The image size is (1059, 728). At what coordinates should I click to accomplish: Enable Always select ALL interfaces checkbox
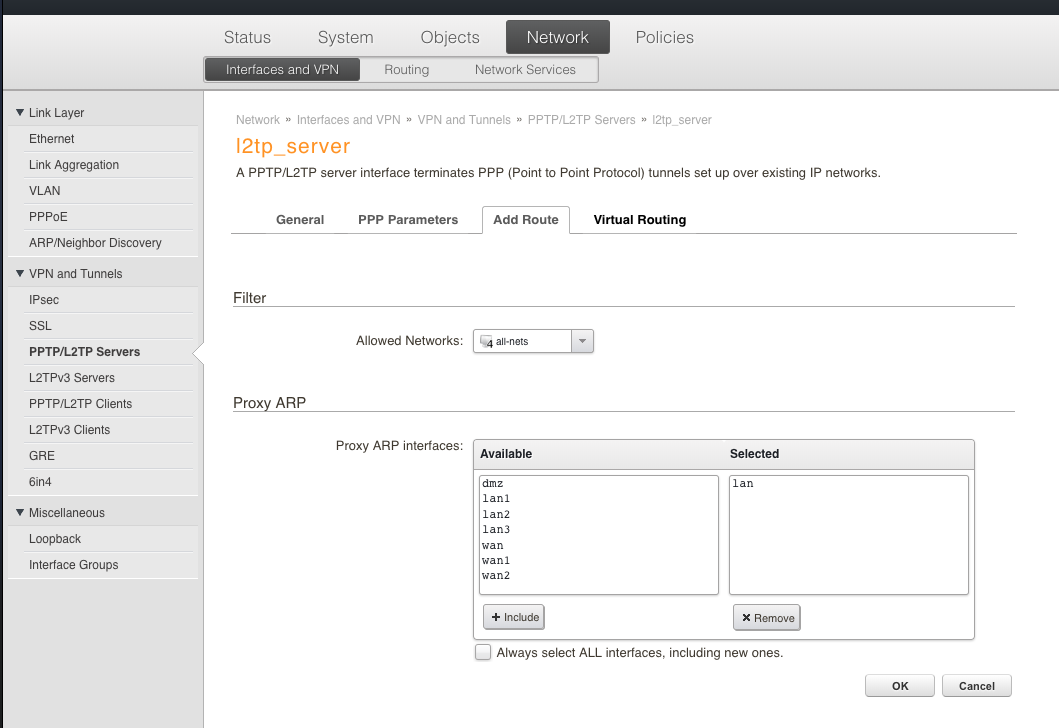[x=483, y=653]
